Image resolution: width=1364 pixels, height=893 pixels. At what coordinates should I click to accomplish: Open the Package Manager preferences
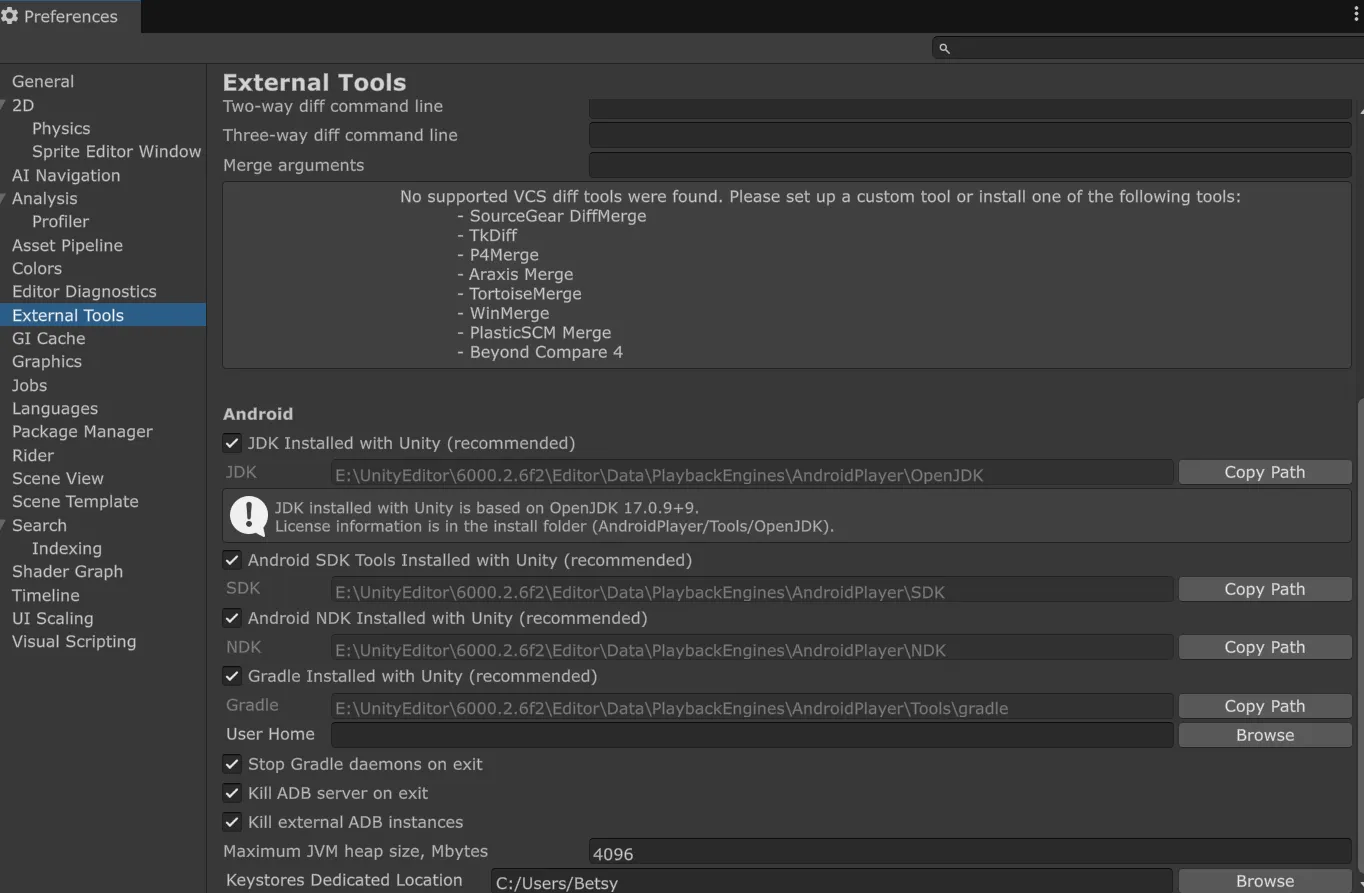tap(82, 432)
